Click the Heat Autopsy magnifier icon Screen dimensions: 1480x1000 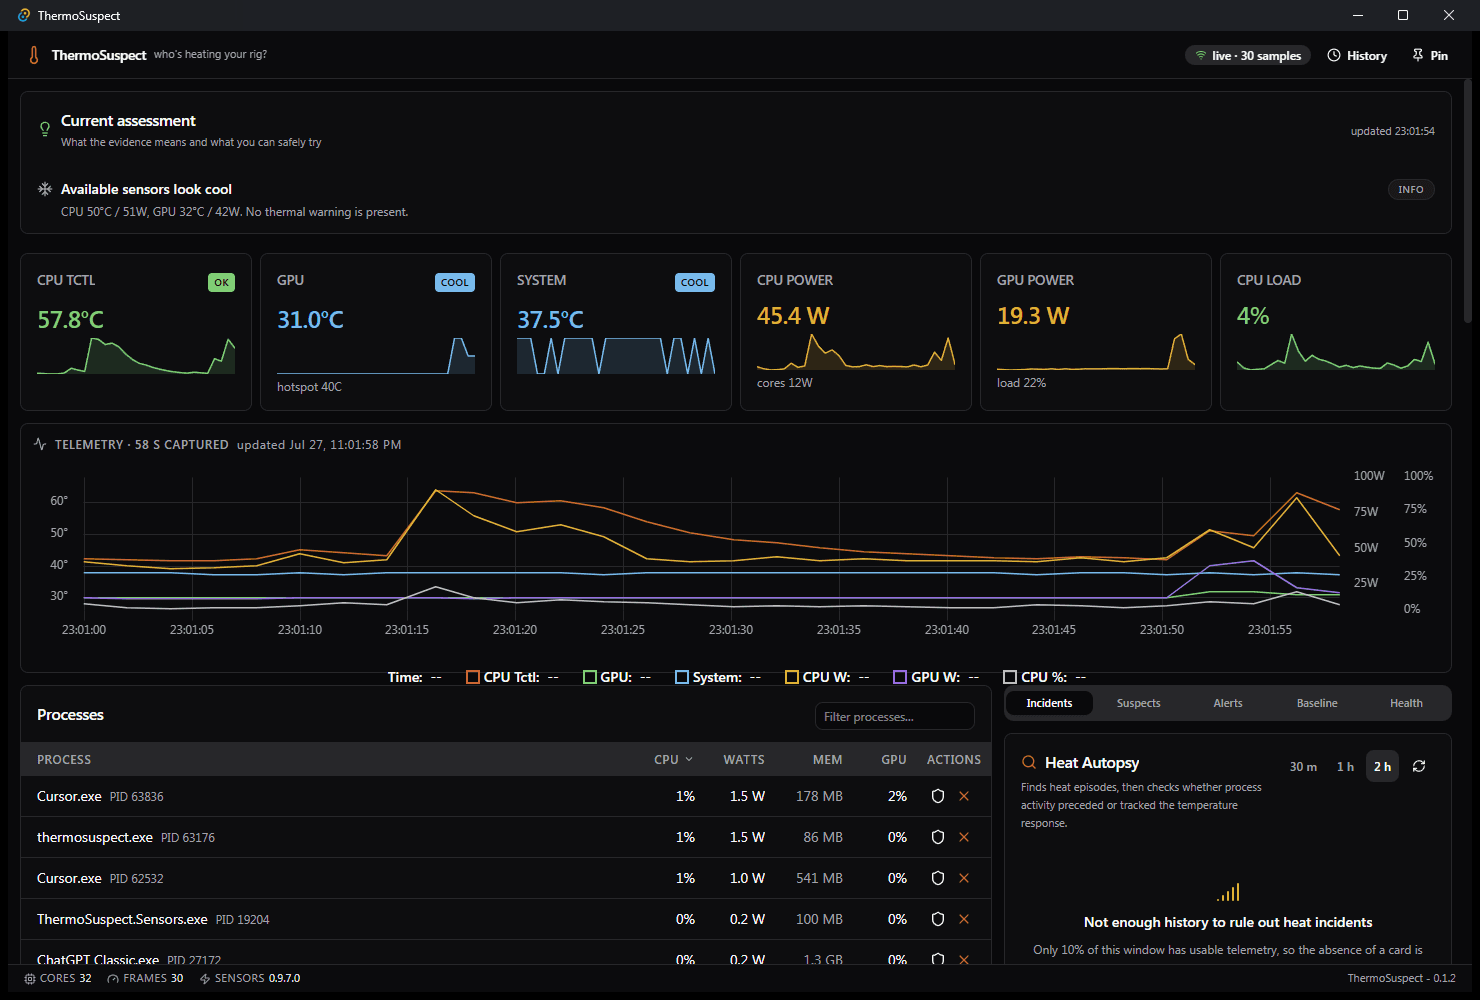coord(1029,763)
